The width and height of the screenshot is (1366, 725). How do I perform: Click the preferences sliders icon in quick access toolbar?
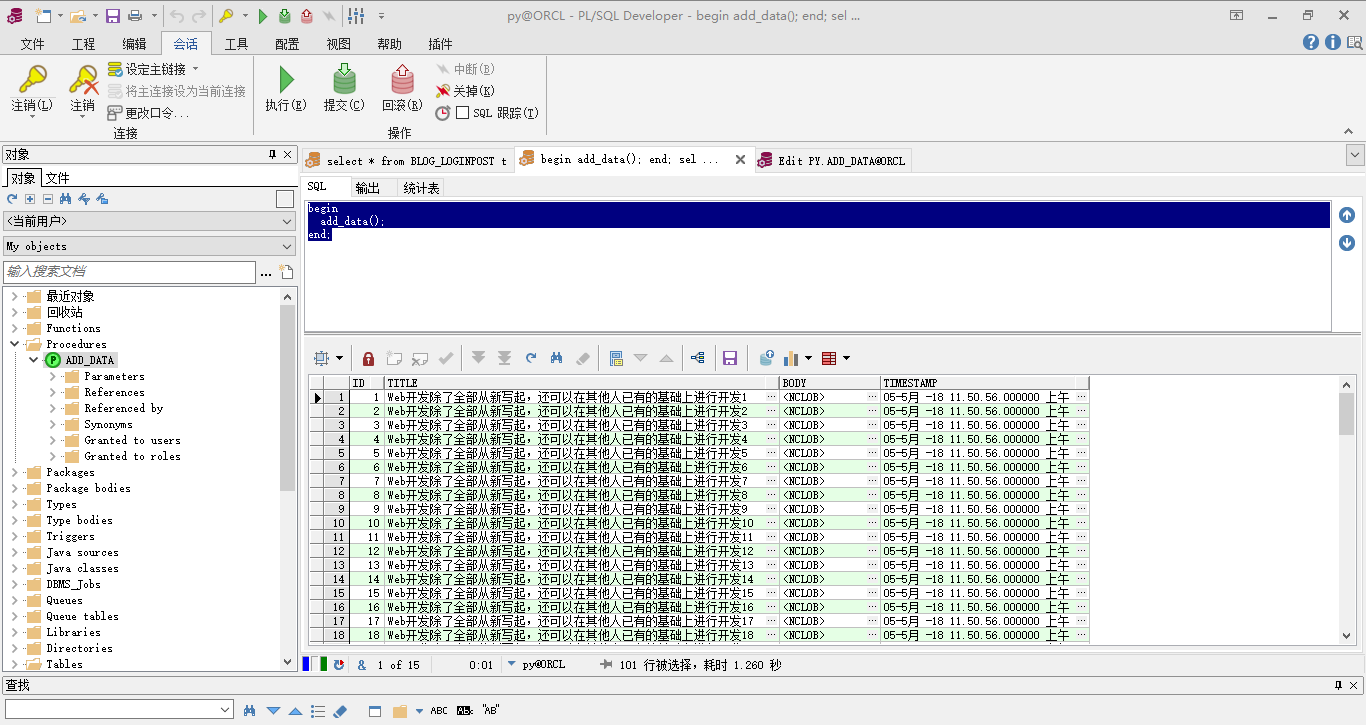(358, 16)
